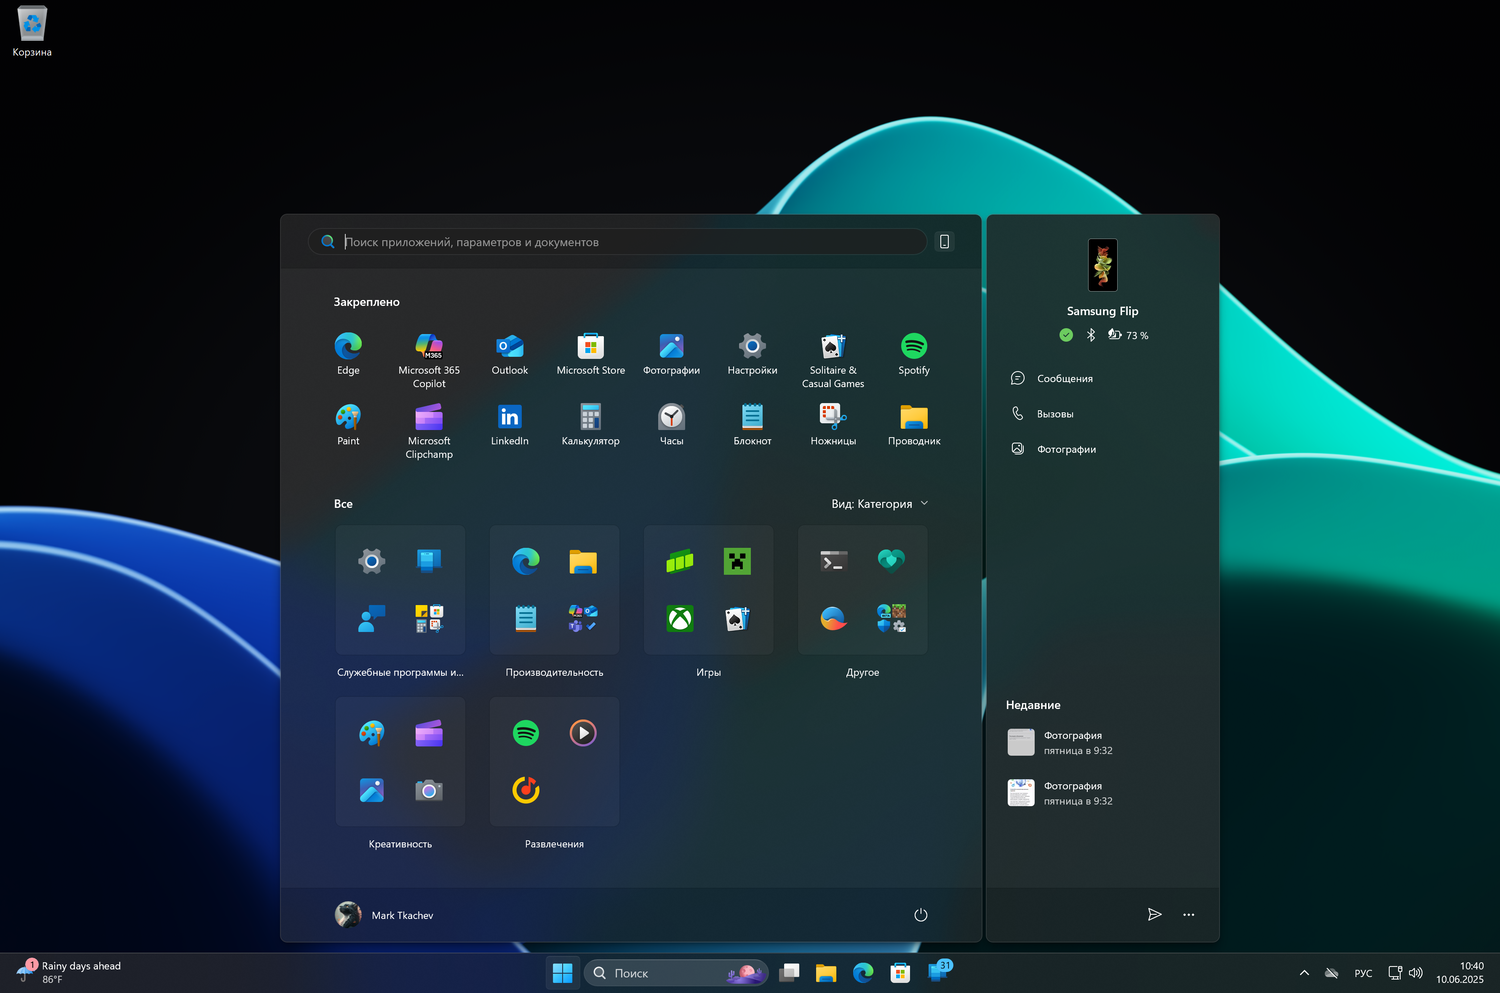Viewport: 1500px width, 993px height.
Task: Click the Игры category label
Action: 708,673
